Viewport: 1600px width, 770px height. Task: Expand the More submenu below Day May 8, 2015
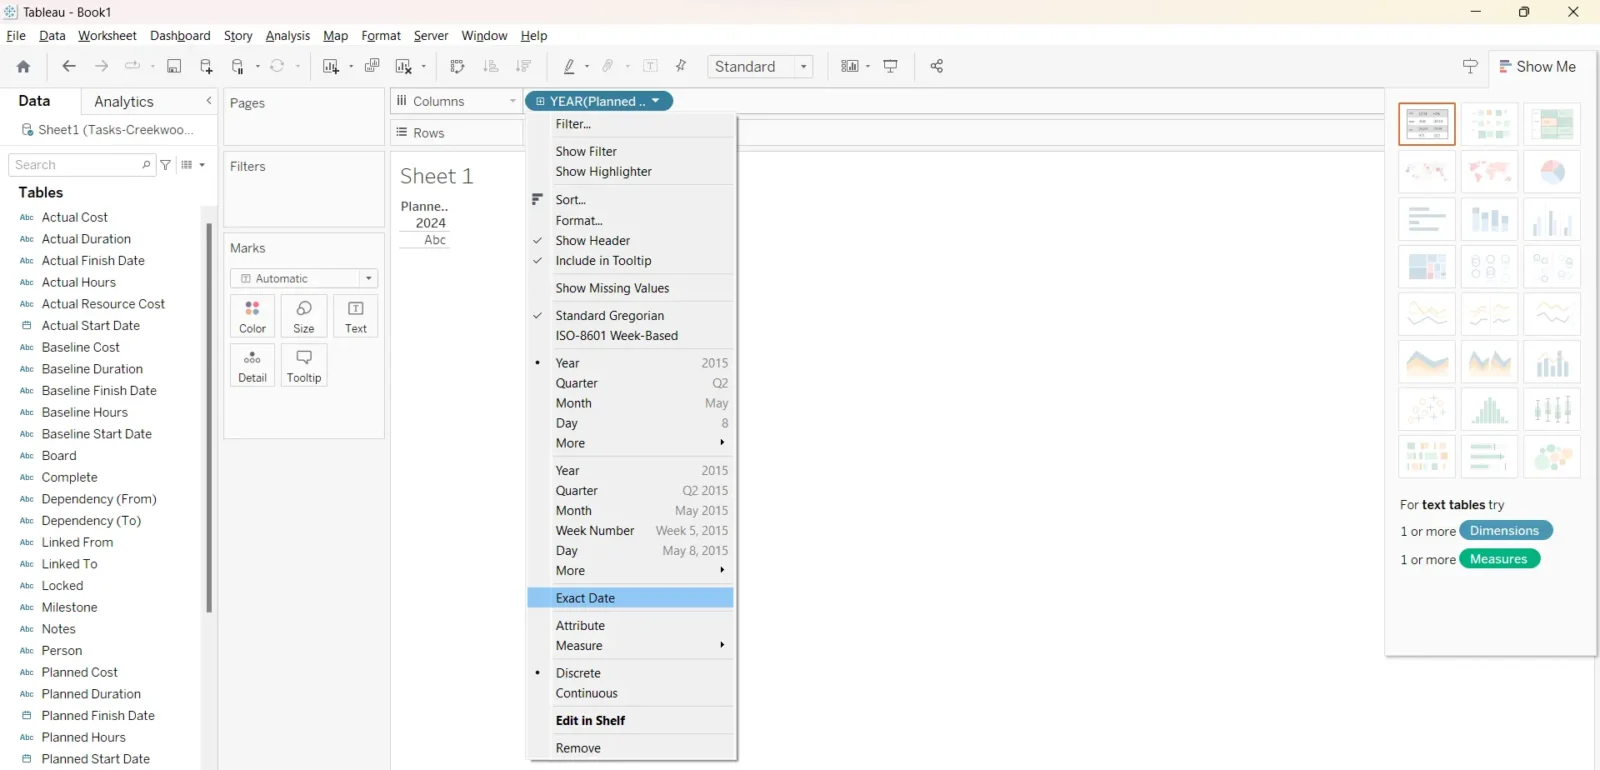(x=631, y=571)
